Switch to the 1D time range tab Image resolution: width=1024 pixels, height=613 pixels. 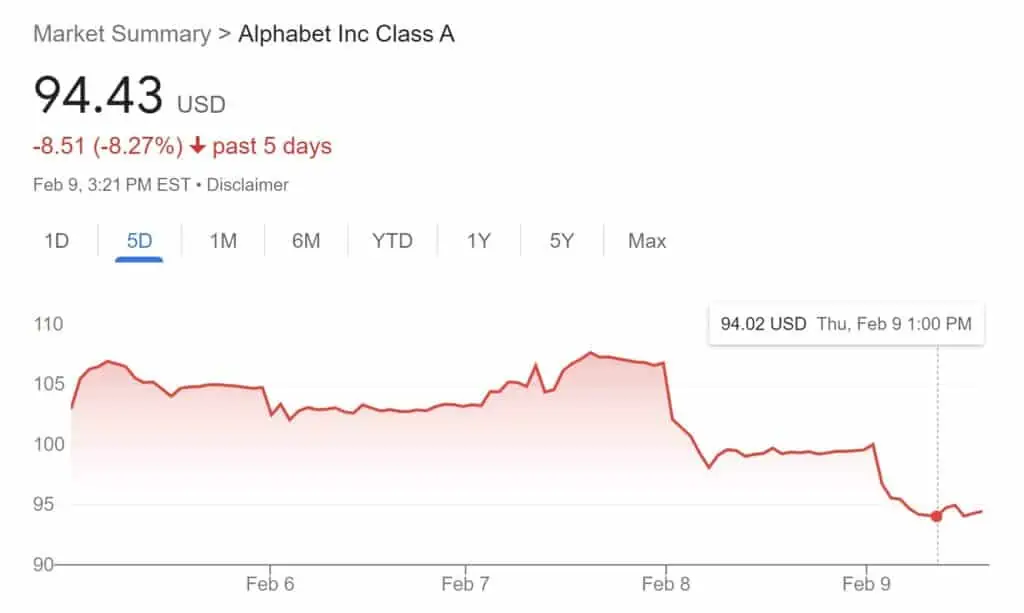(56, 241)
